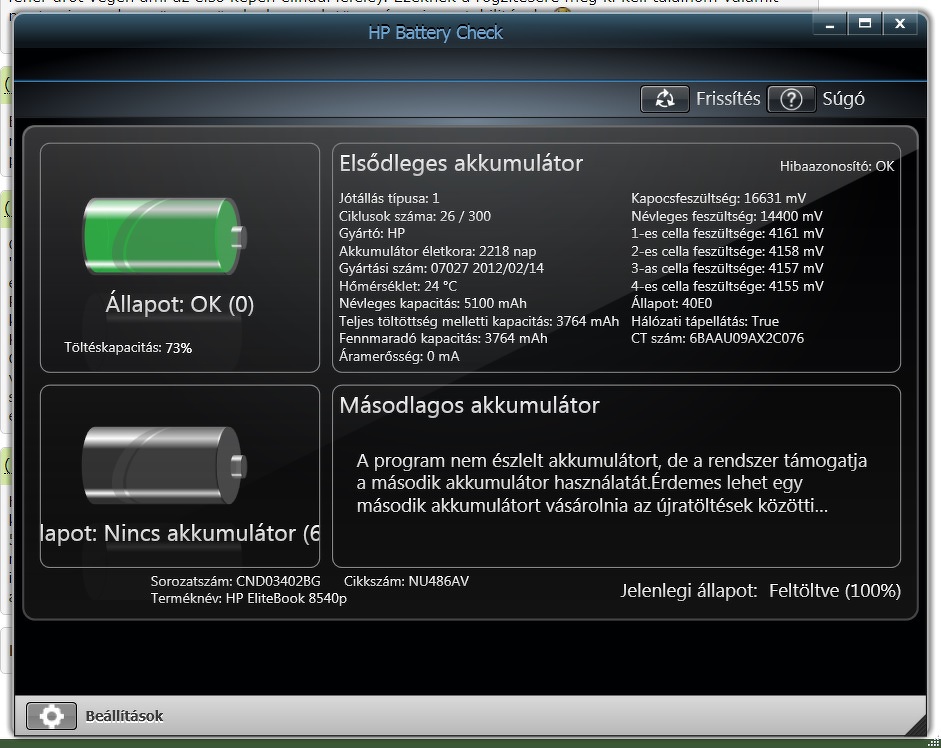The height and width of the screenshot is (748, 941).
Task: Click the Beállítások label
Action: click(x=124, y=716)
